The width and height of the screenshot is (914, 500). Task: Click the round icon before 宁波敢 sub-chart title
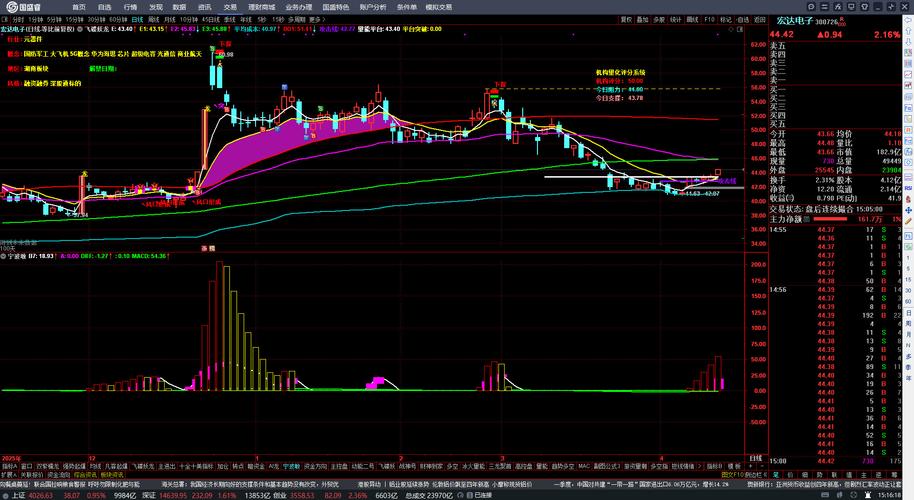pos(3,256)
